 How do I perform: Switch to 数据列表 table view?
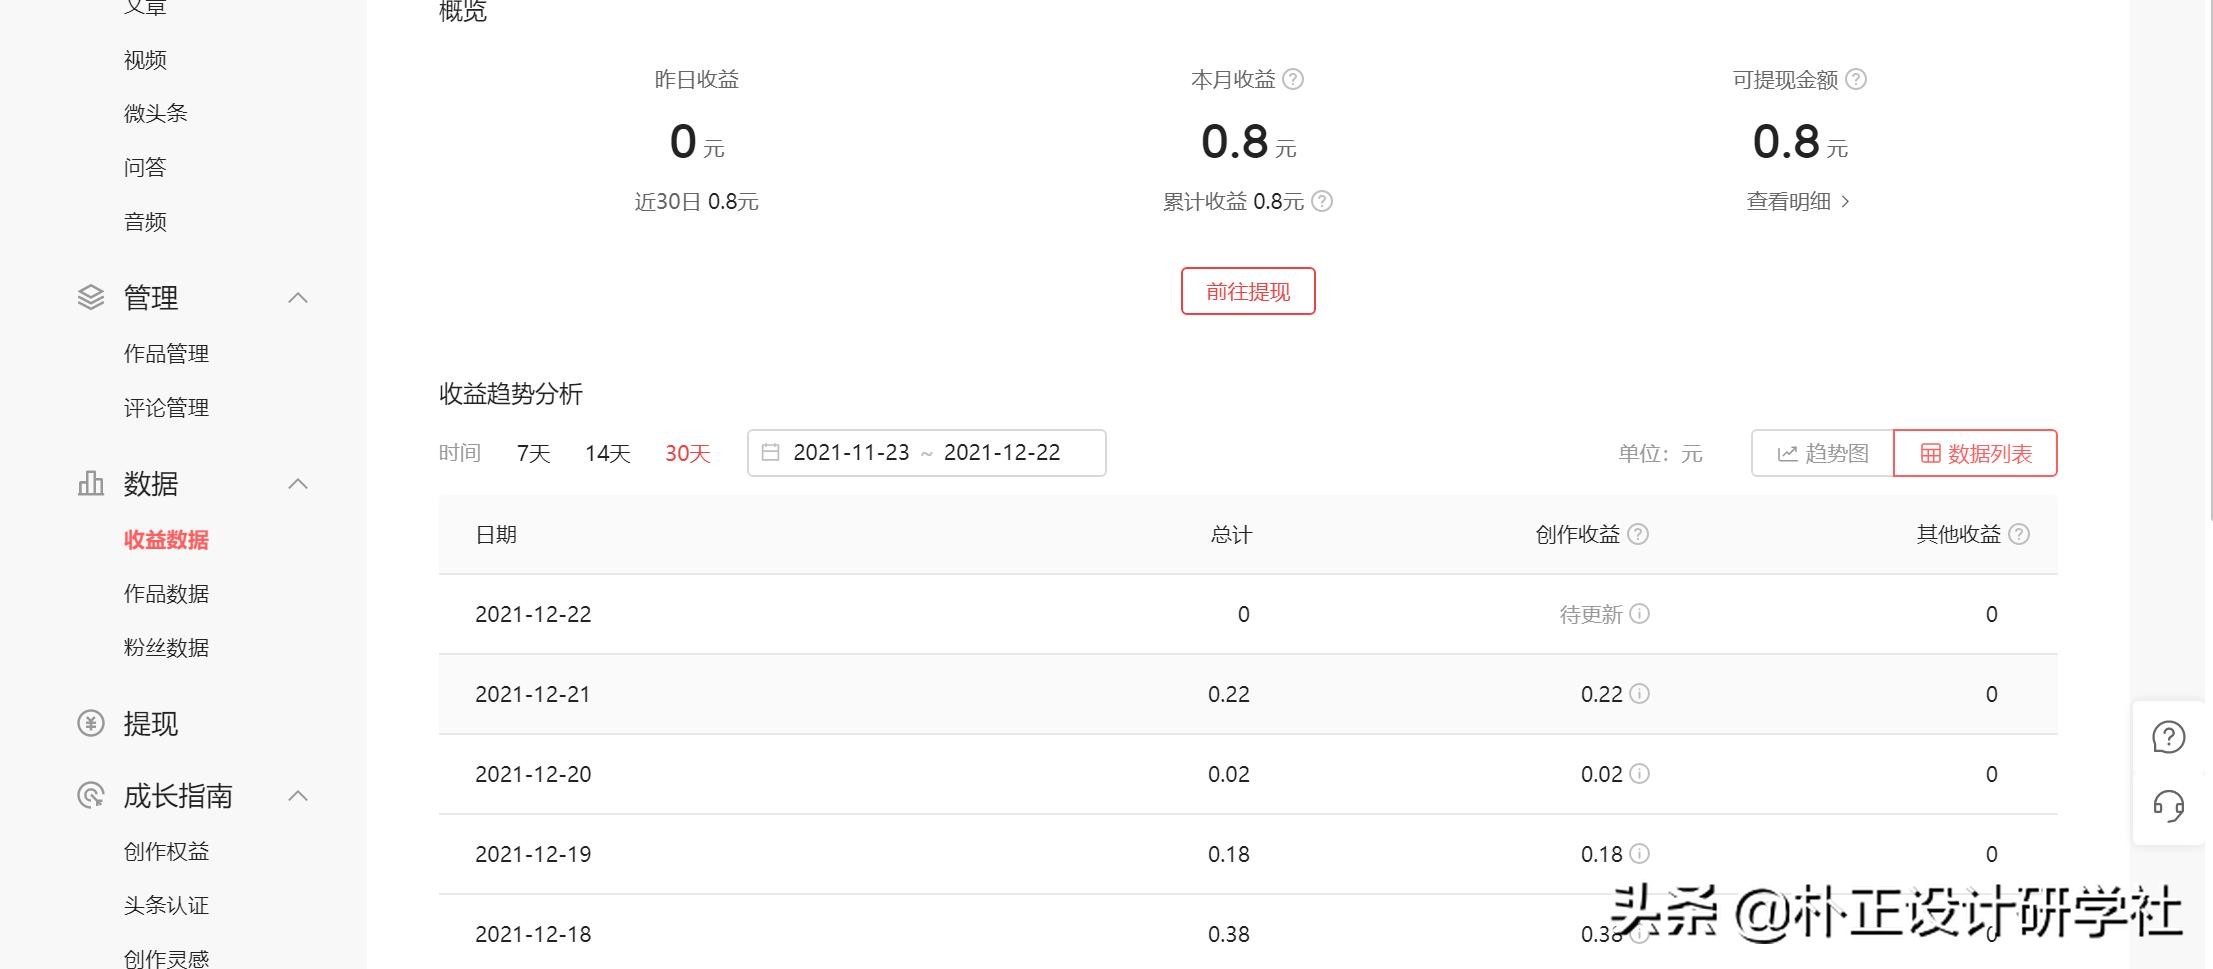(1975, 453)
